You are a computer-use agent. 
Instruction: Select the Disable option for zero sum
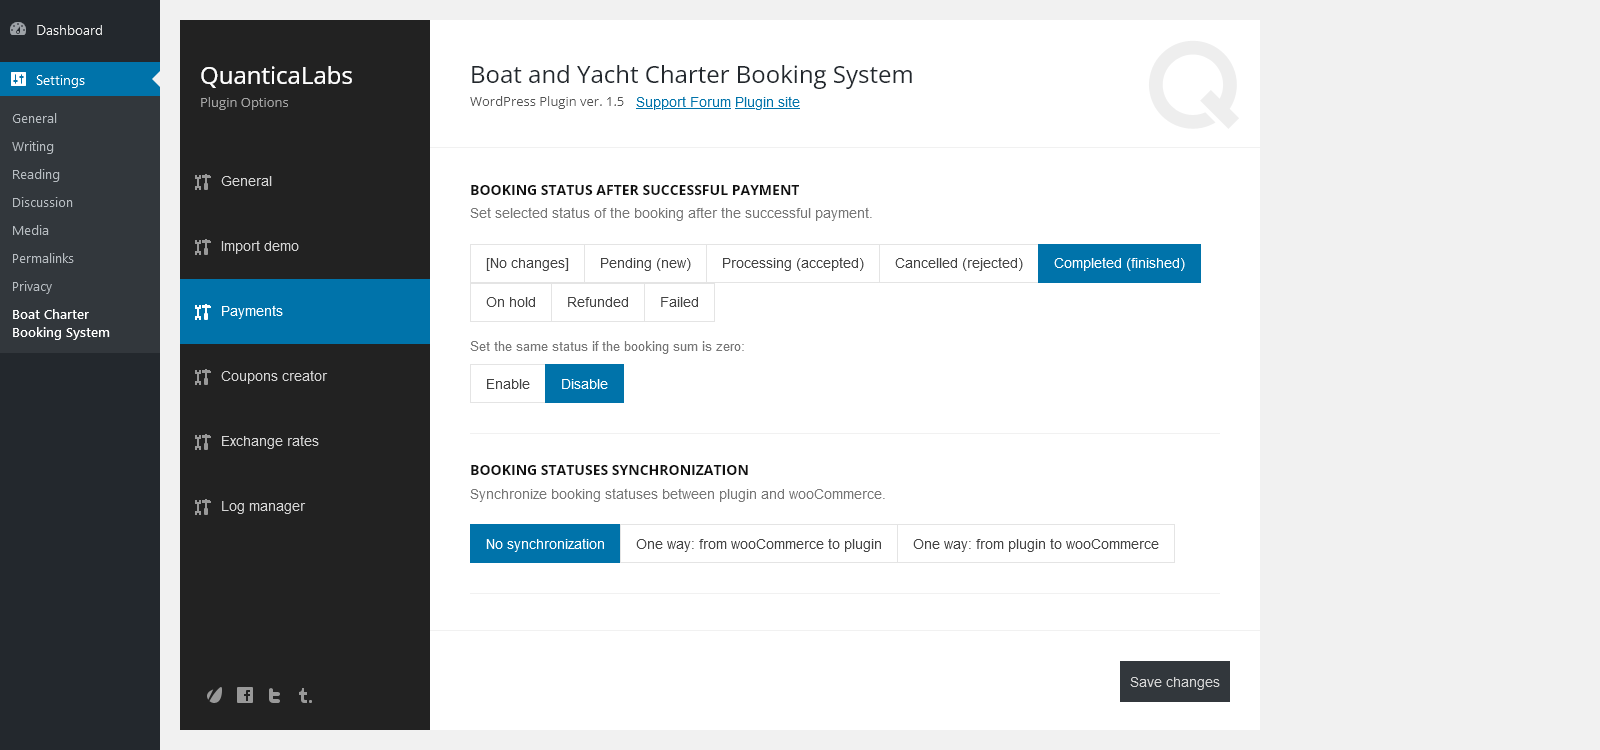(584, 384)
